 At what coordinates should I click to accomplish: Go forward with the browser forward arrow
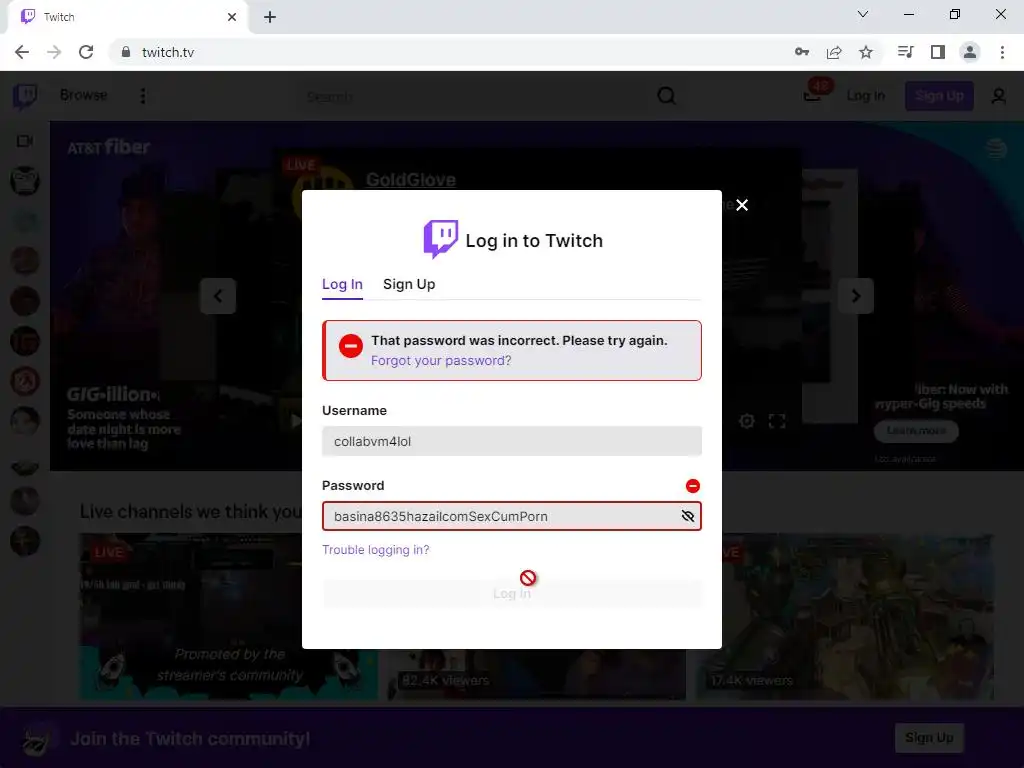(54, 52)
